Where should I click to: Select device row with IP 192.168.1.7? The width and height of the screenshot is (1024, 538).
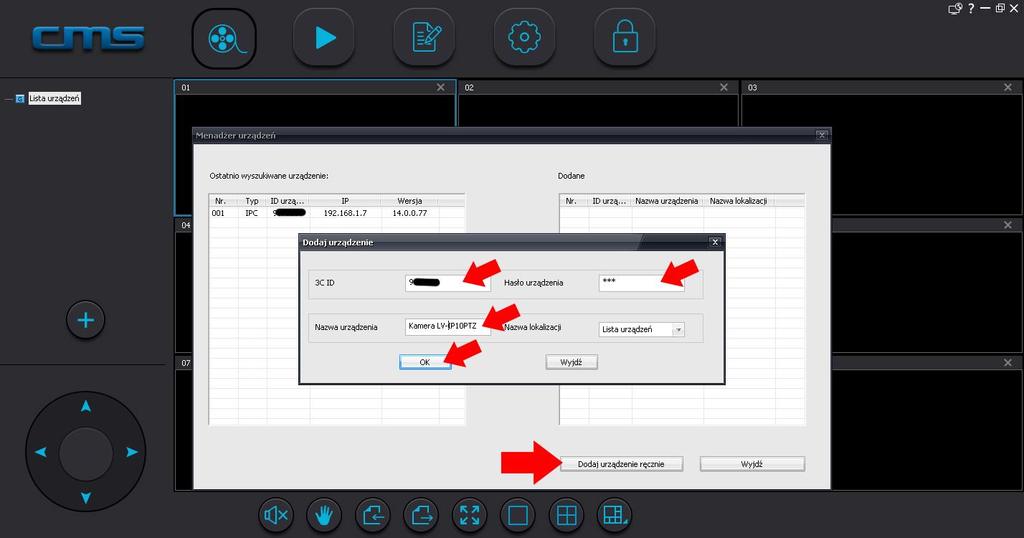click(x=337, y=214)
